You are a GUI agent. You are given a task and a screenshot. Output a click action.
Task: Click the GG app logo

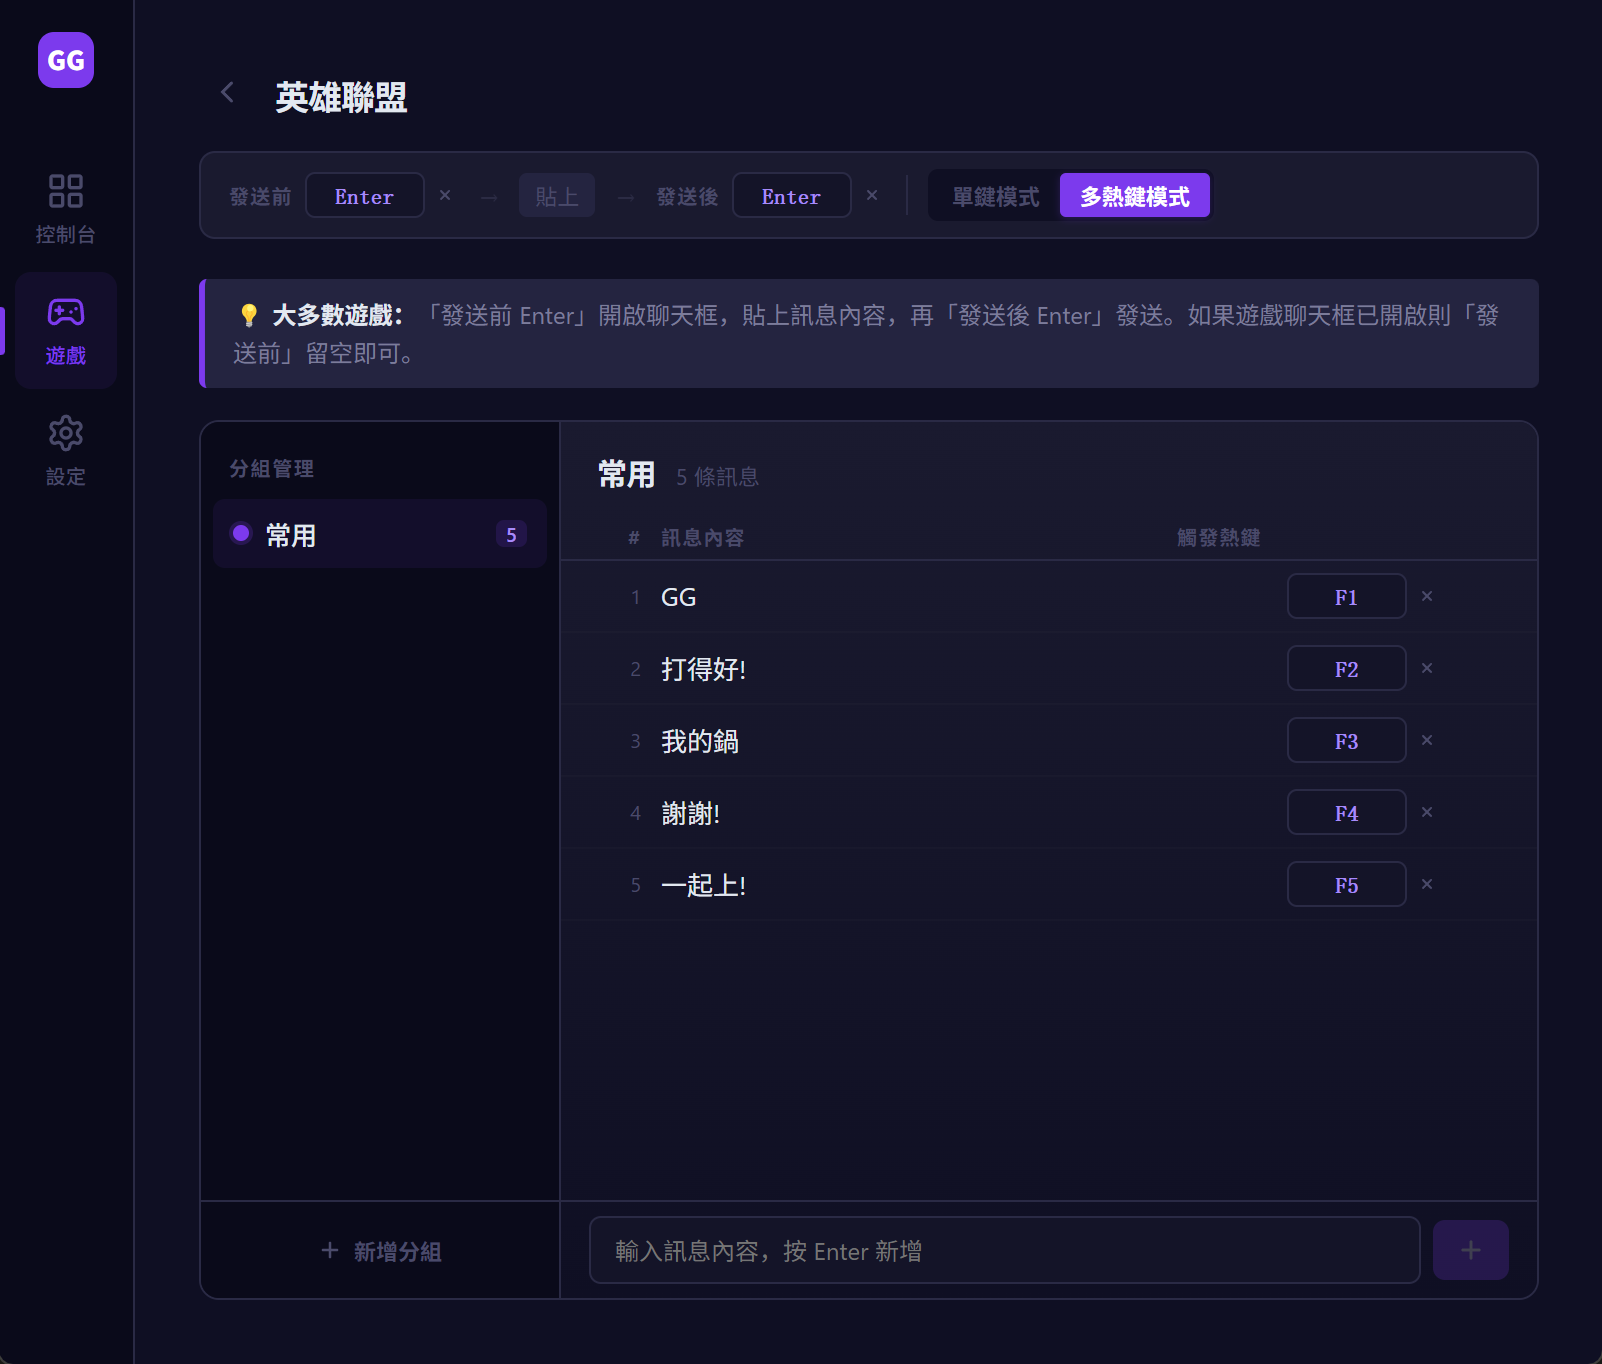tap(66, 60)
